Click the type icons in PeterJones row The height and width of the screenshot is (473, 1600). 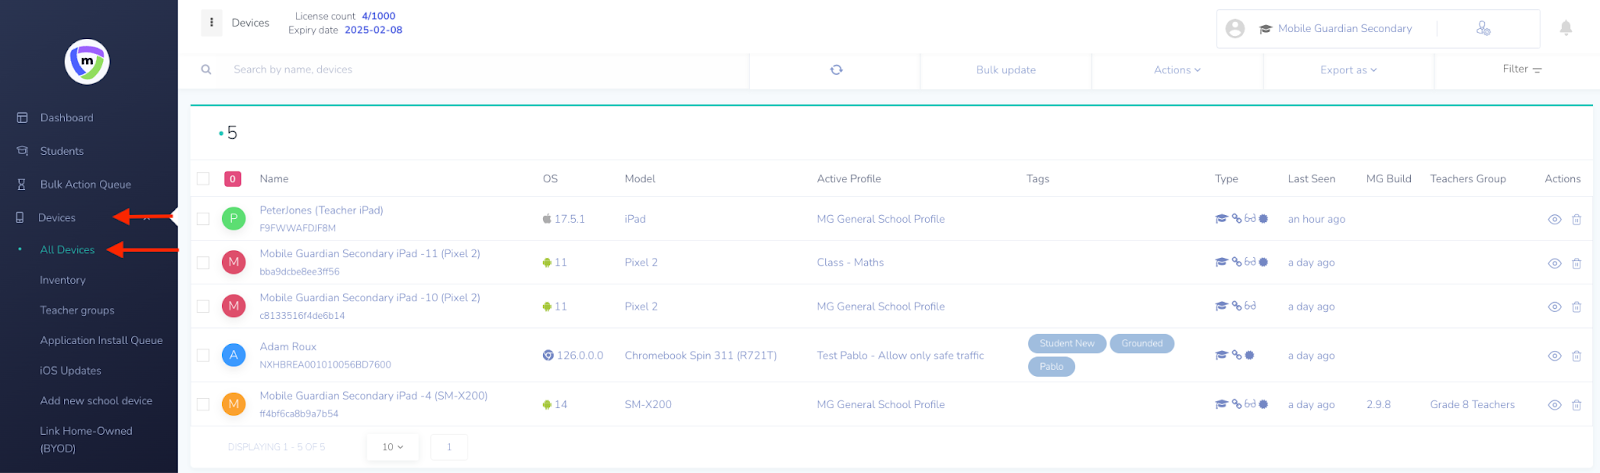pyautogui.click(x=1241, y=219)
